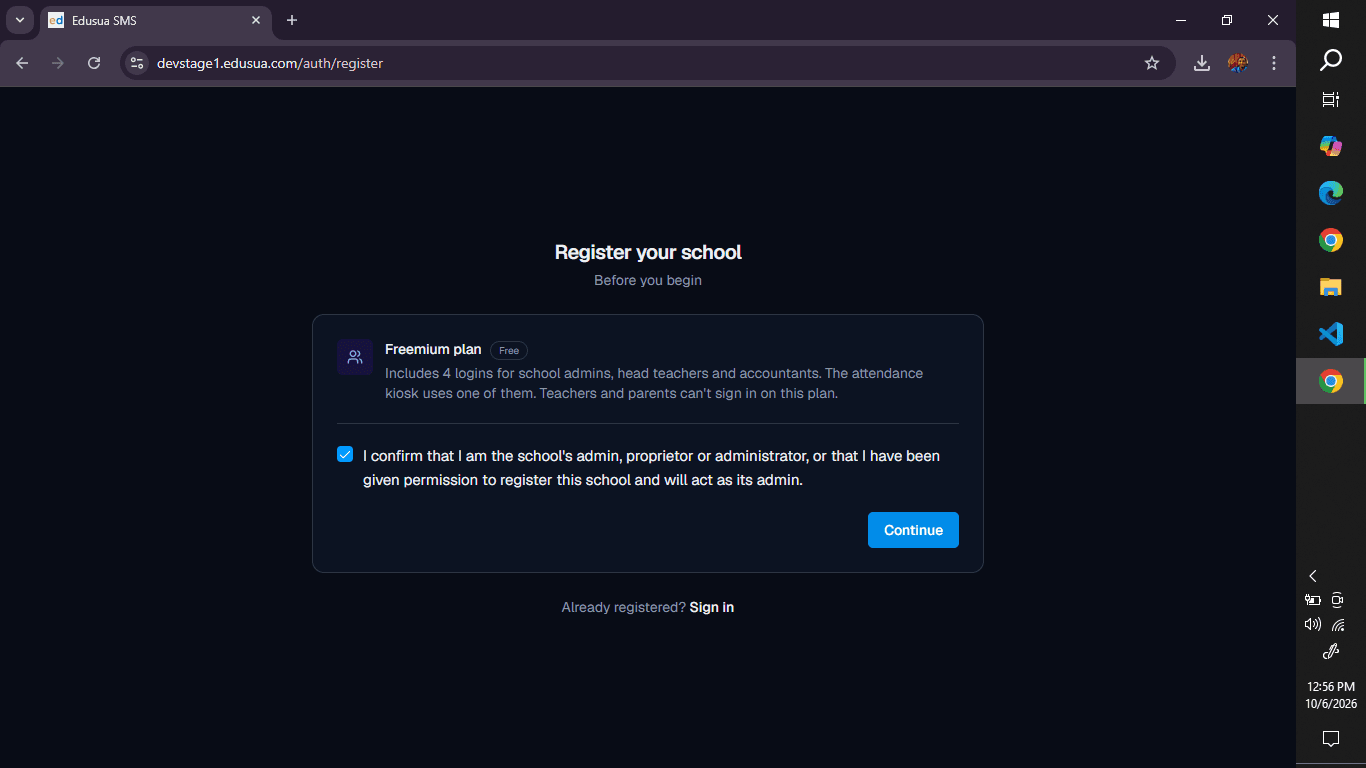
Task: Bookmark this page with star icon
Action: (x=1152, y=63)
